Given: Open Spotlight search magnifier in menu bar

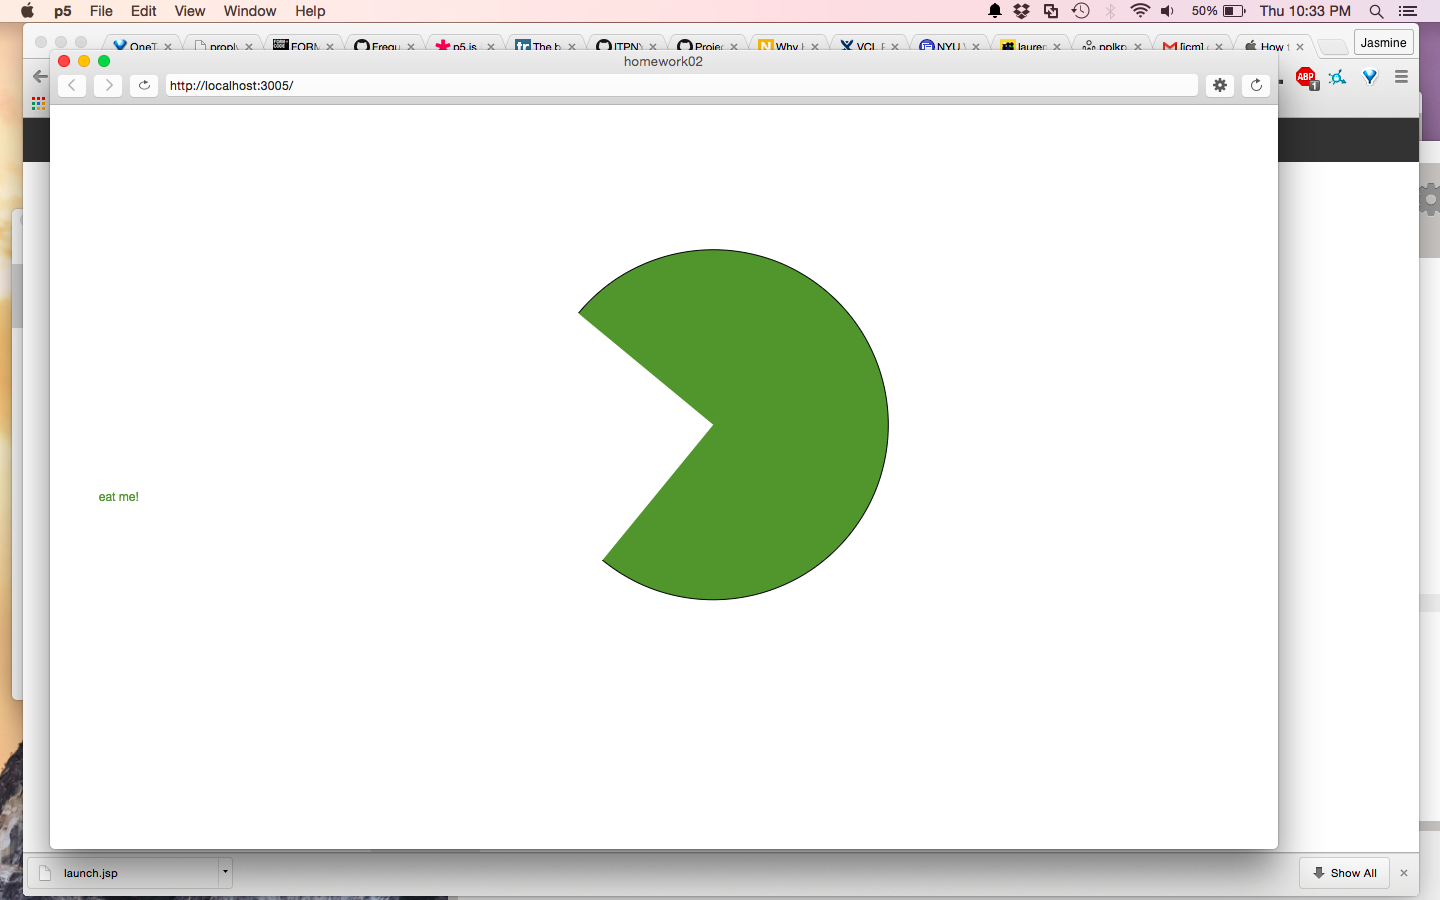Looking at the screenshot, I should pyautogui.click(x=1376, y=11).
